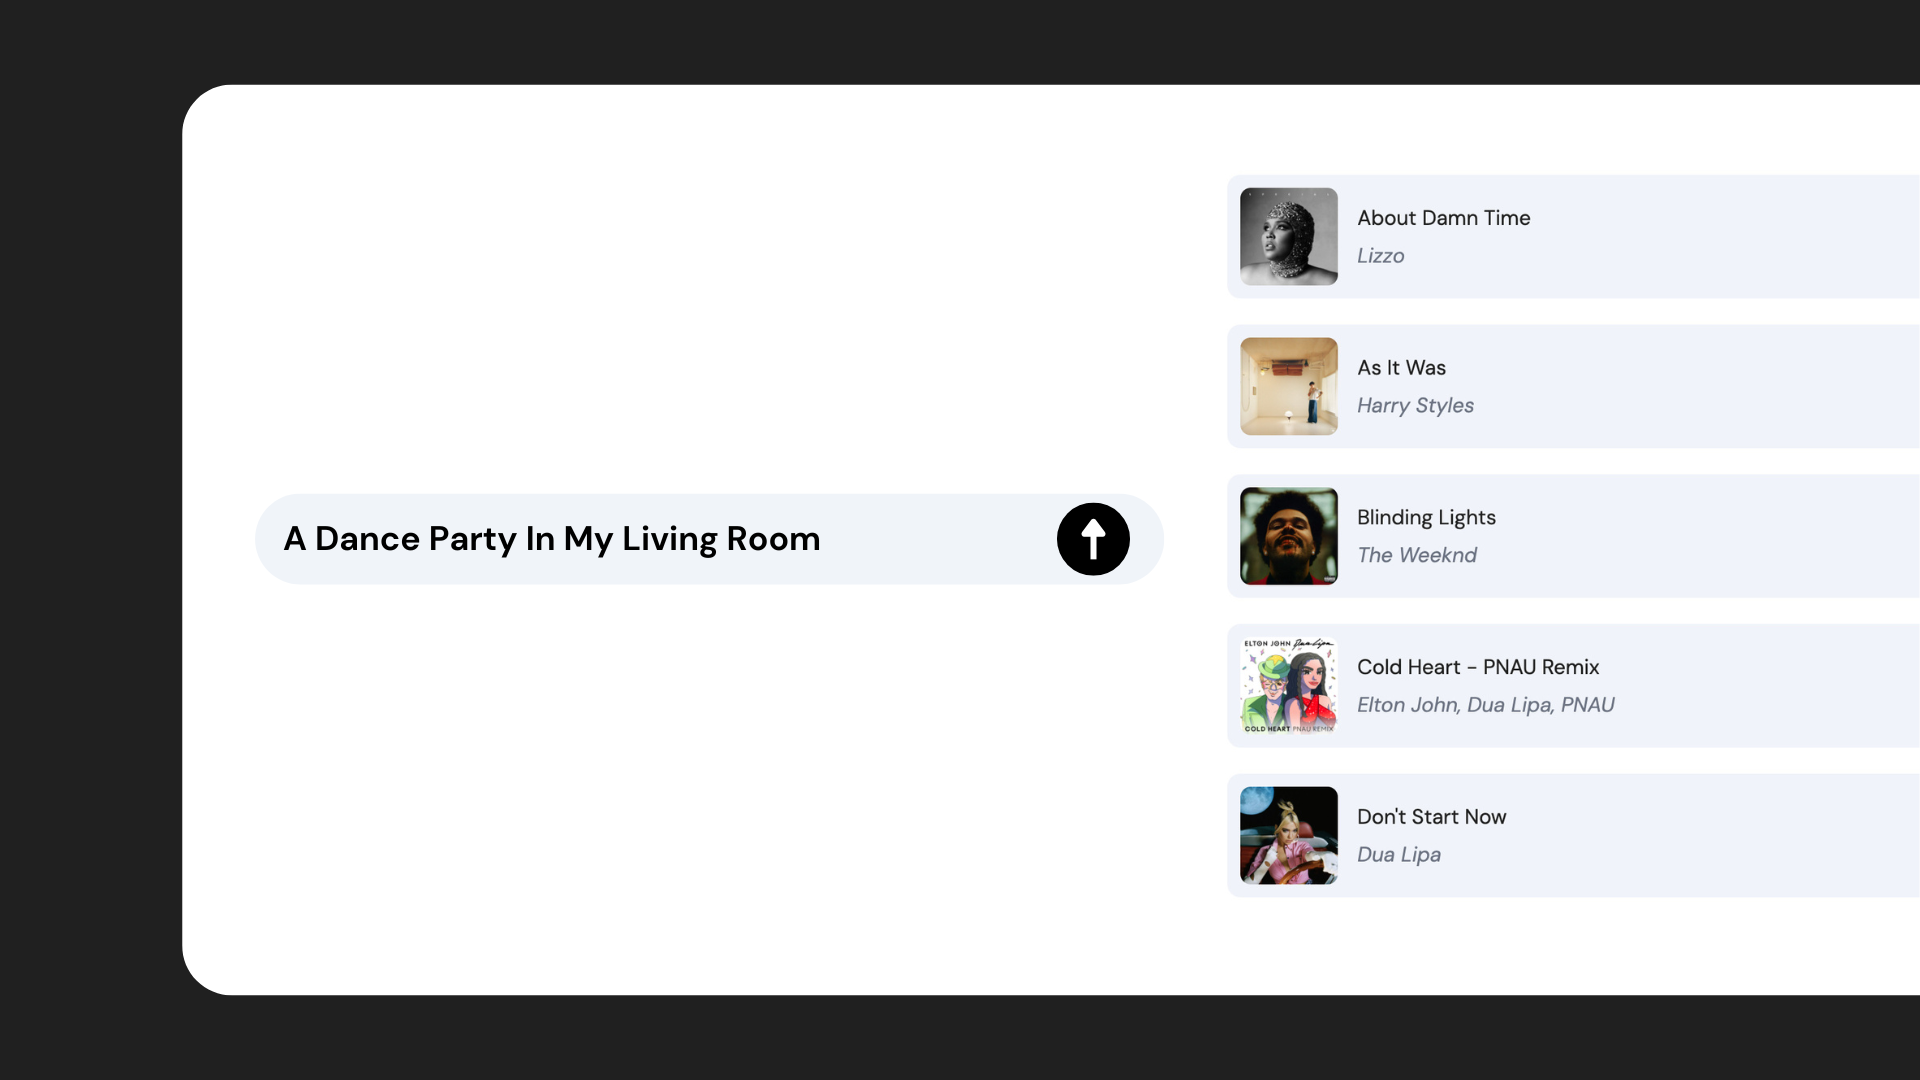Screen dimensions: 1920x1080
Task: Open the About Damn Time album cover
Action: (x=1289, y=237)
